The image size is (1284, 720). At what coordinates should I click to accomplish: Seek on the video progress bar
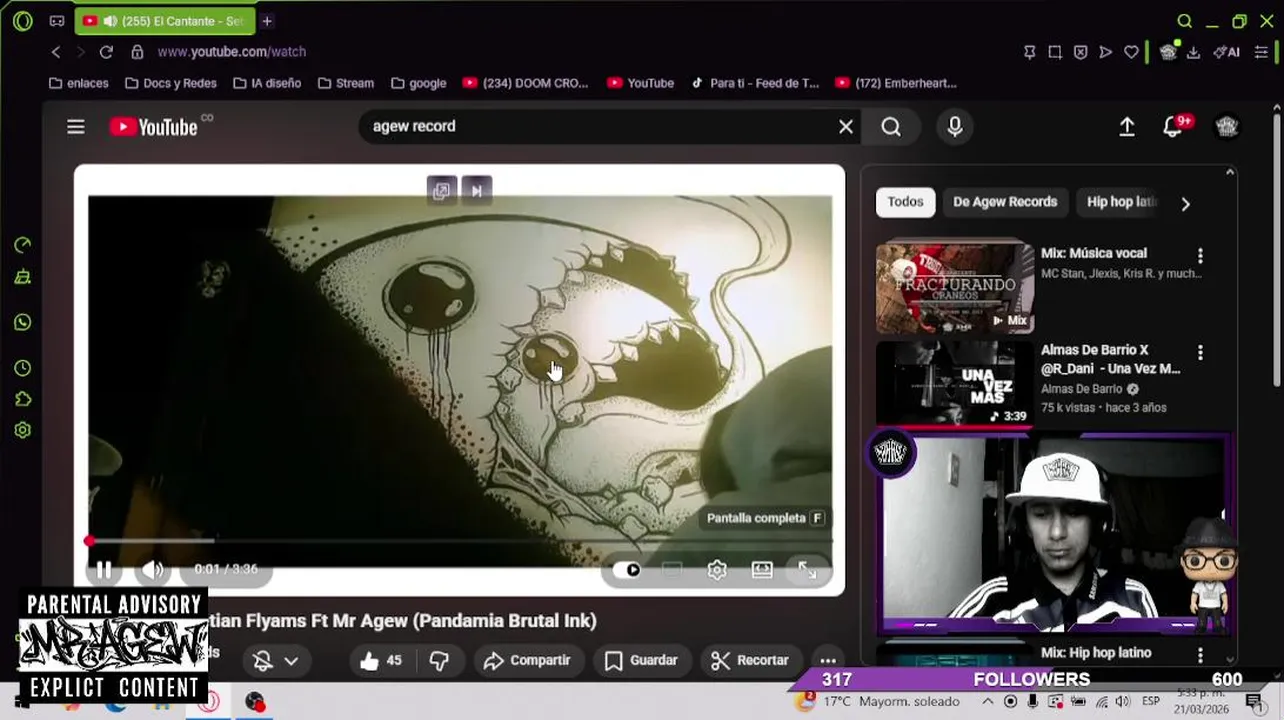point(460,541)
